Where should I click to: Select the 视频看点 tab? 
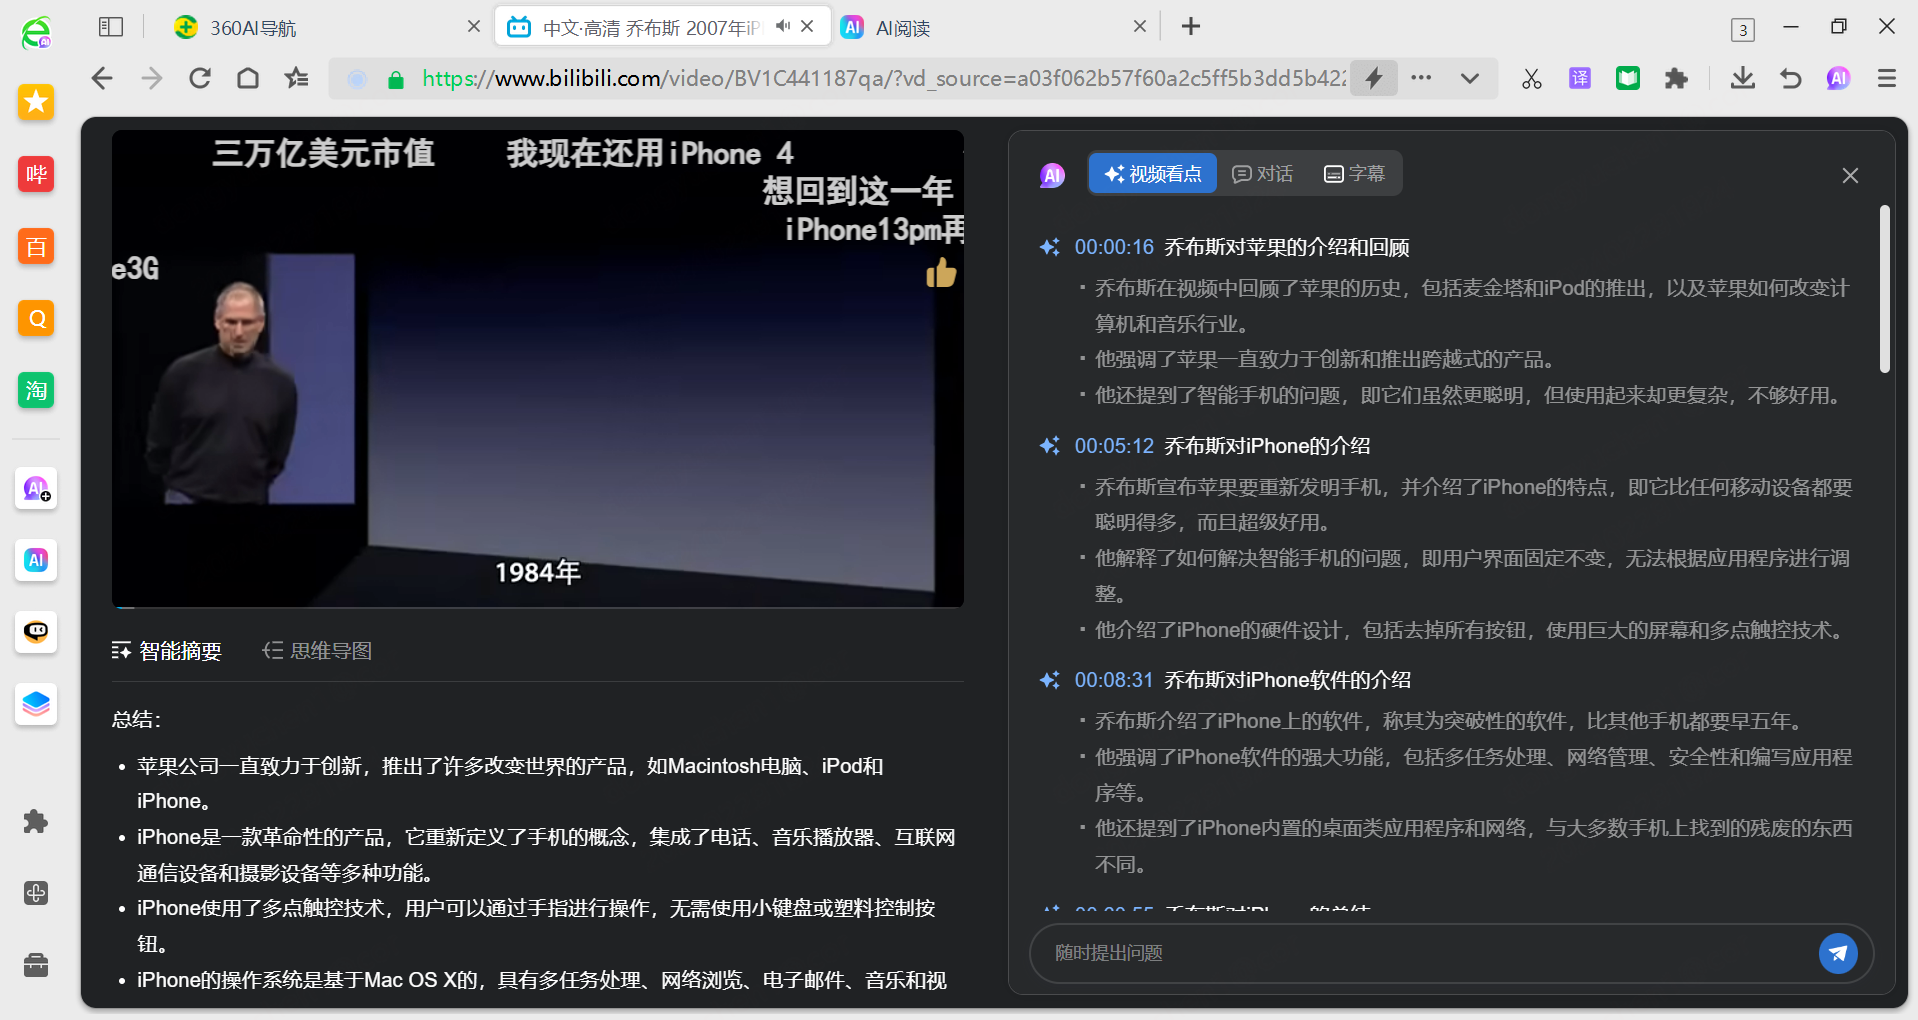1152,174
